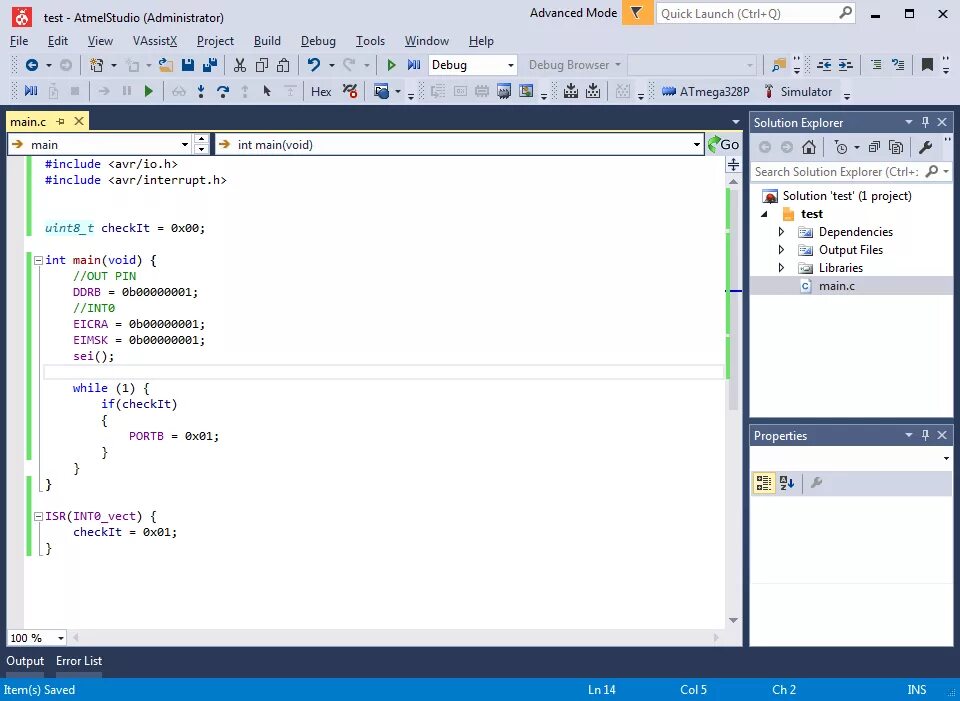Click the ATmega328P device button

[x=706, y=92]
